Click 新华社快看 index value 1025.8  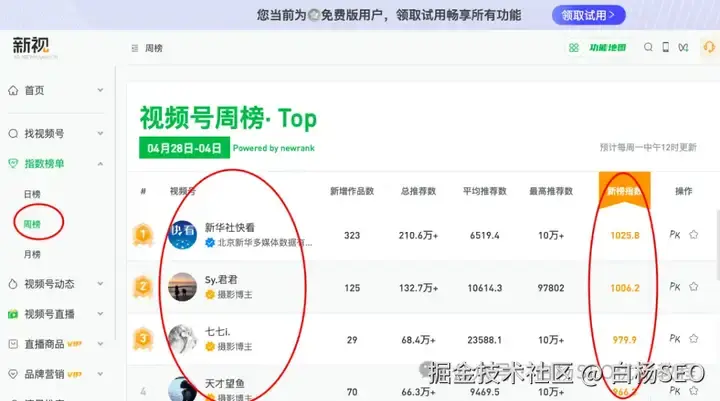[625, 235]
